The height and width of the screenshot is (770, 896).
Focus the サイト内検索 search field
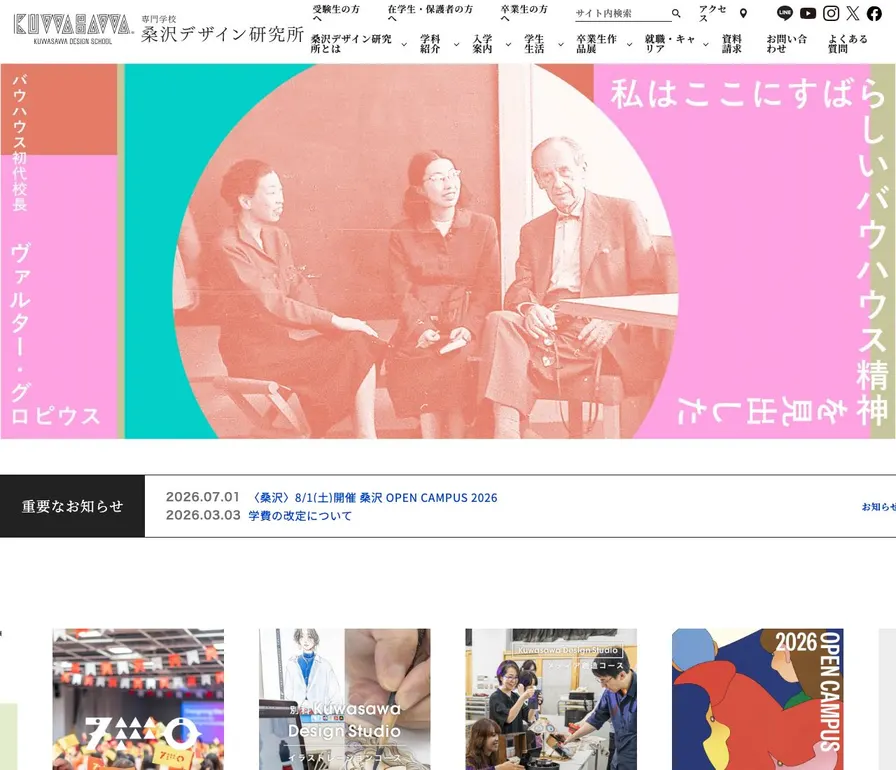pos(622,13)
